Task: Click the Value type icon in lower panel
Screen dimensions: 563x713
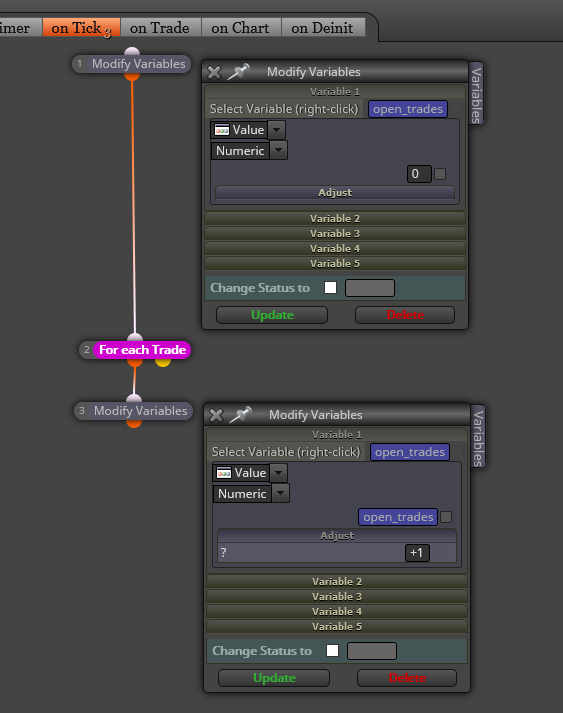Action: 224,473
